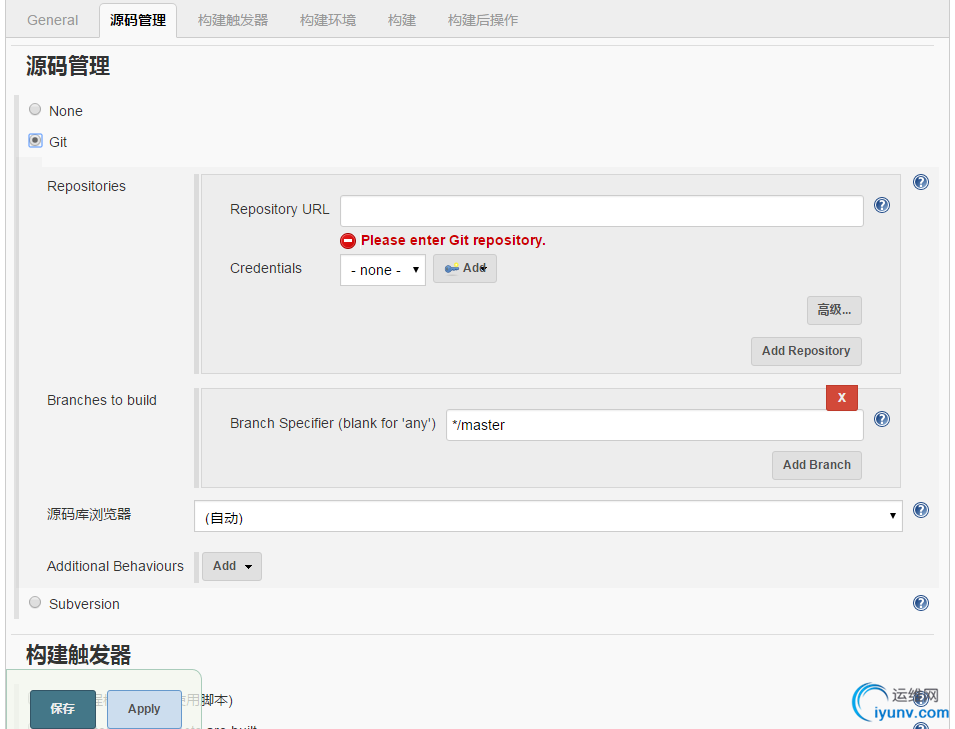Switch to the General tab
Screen dimensions: 955x729
pos(52,20)
